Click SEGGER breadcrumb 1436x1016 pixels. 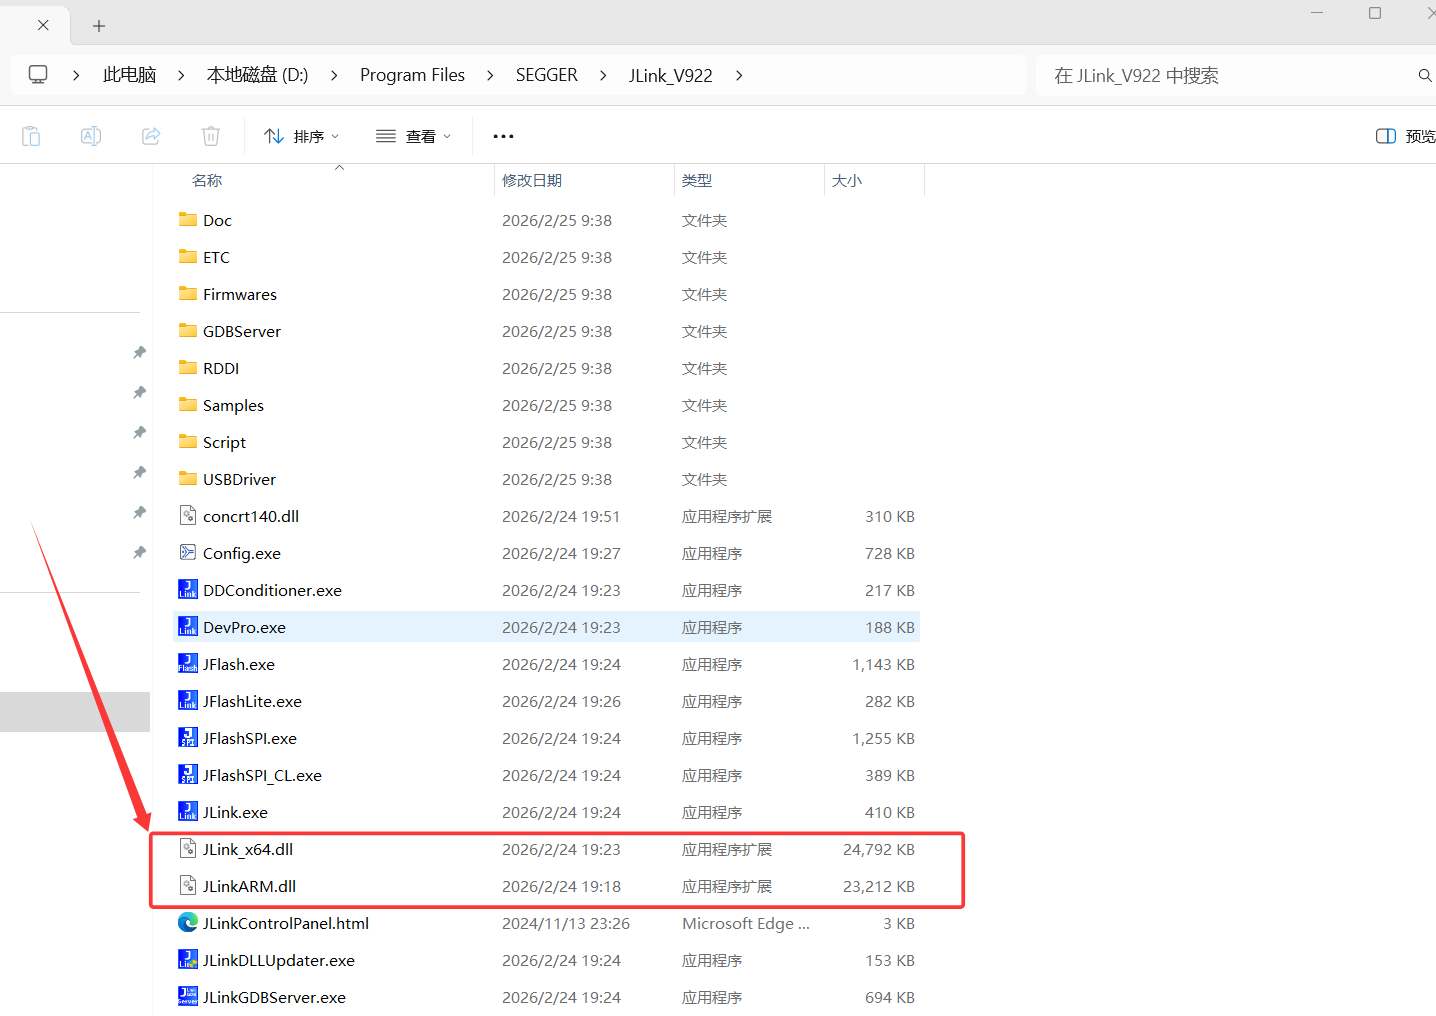[x=547, y=75]
